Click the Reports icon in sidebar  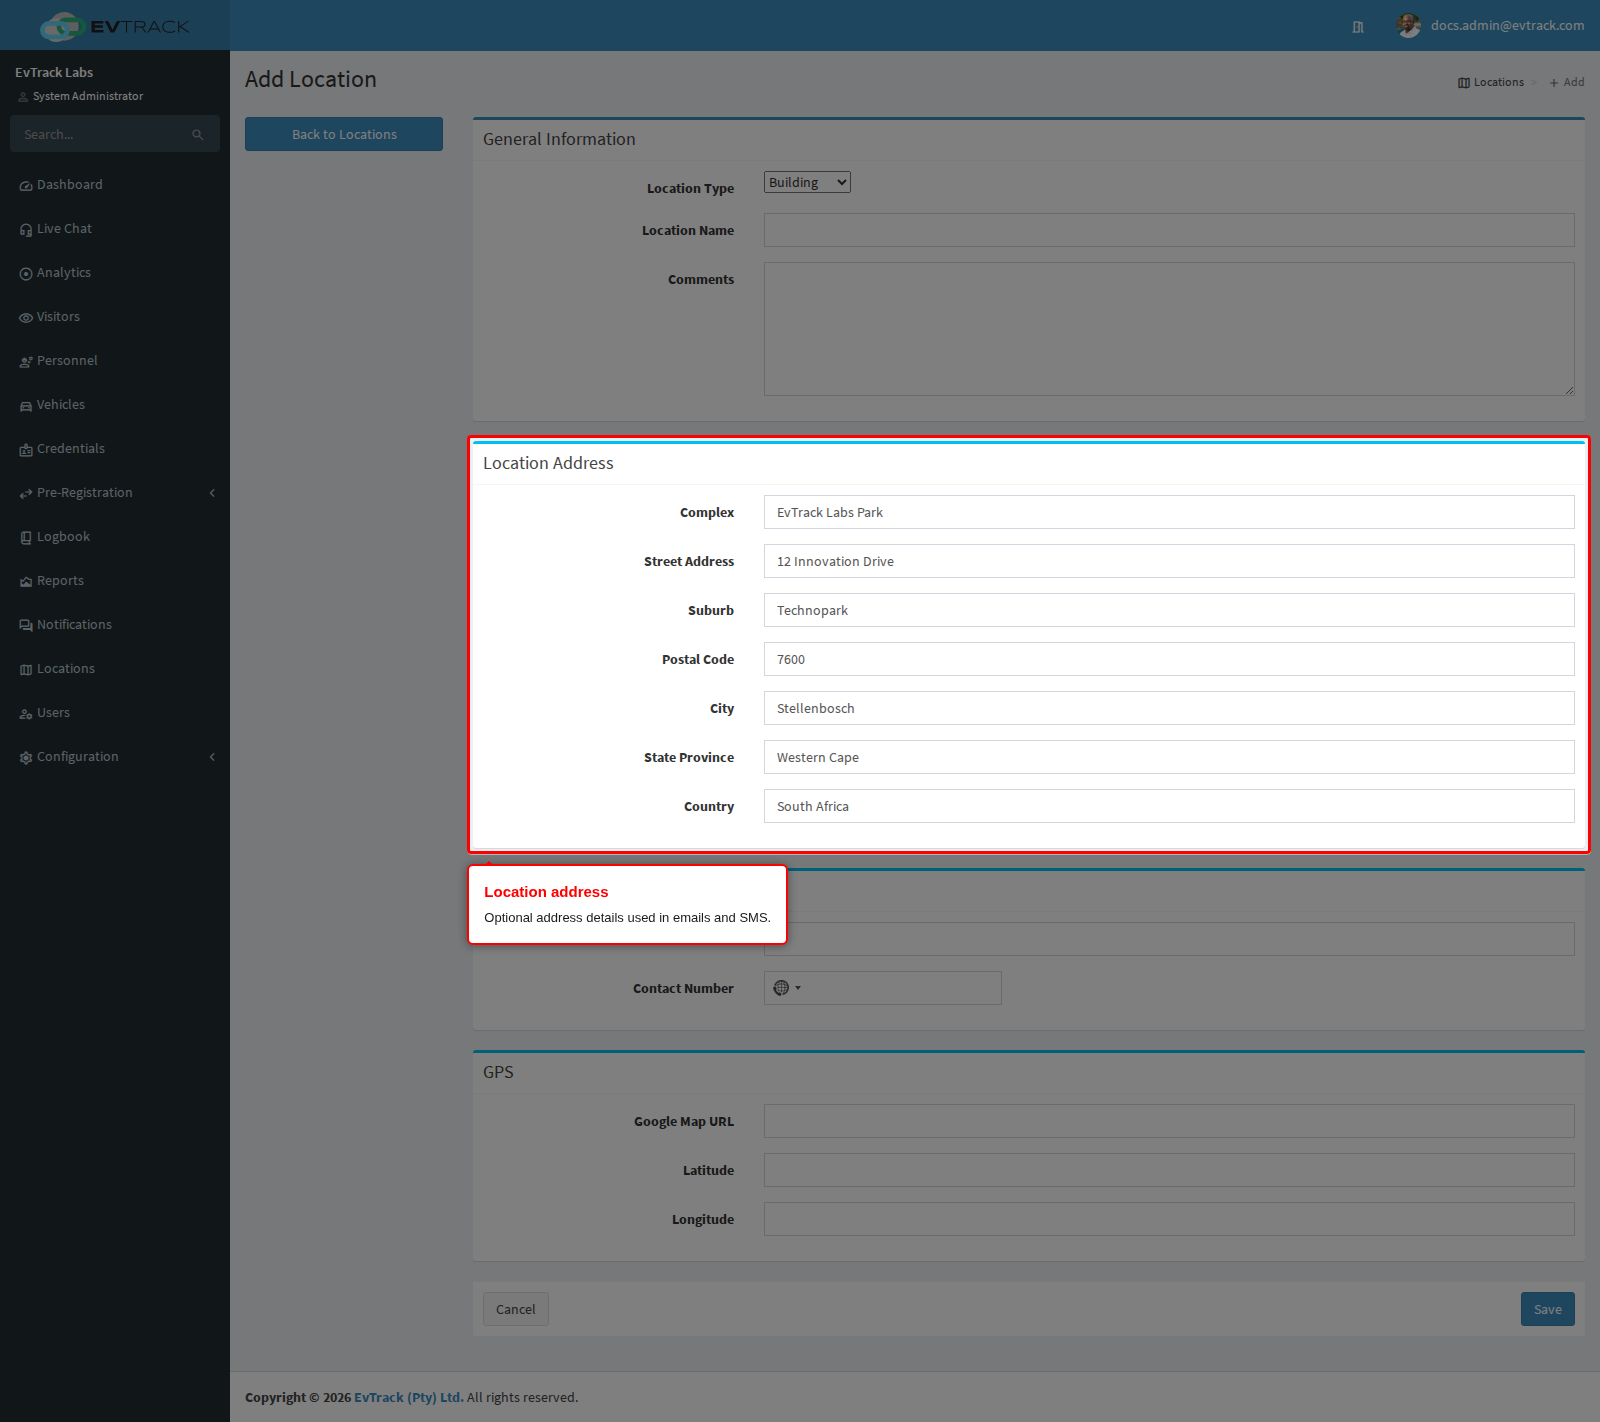[x=26, y=582]
